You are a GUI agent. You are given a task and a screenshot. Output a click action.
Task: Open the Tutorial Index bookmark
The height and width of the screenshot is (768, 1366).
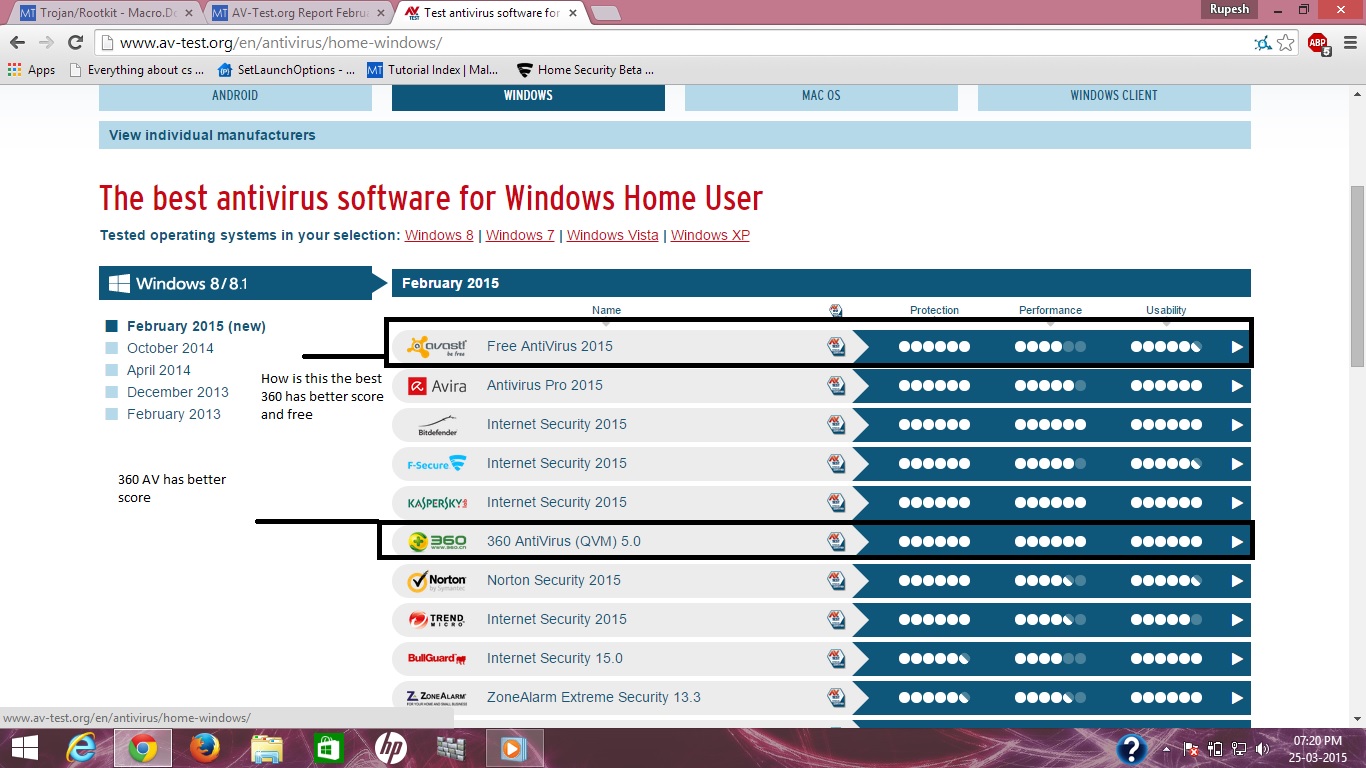coord(433,70)
